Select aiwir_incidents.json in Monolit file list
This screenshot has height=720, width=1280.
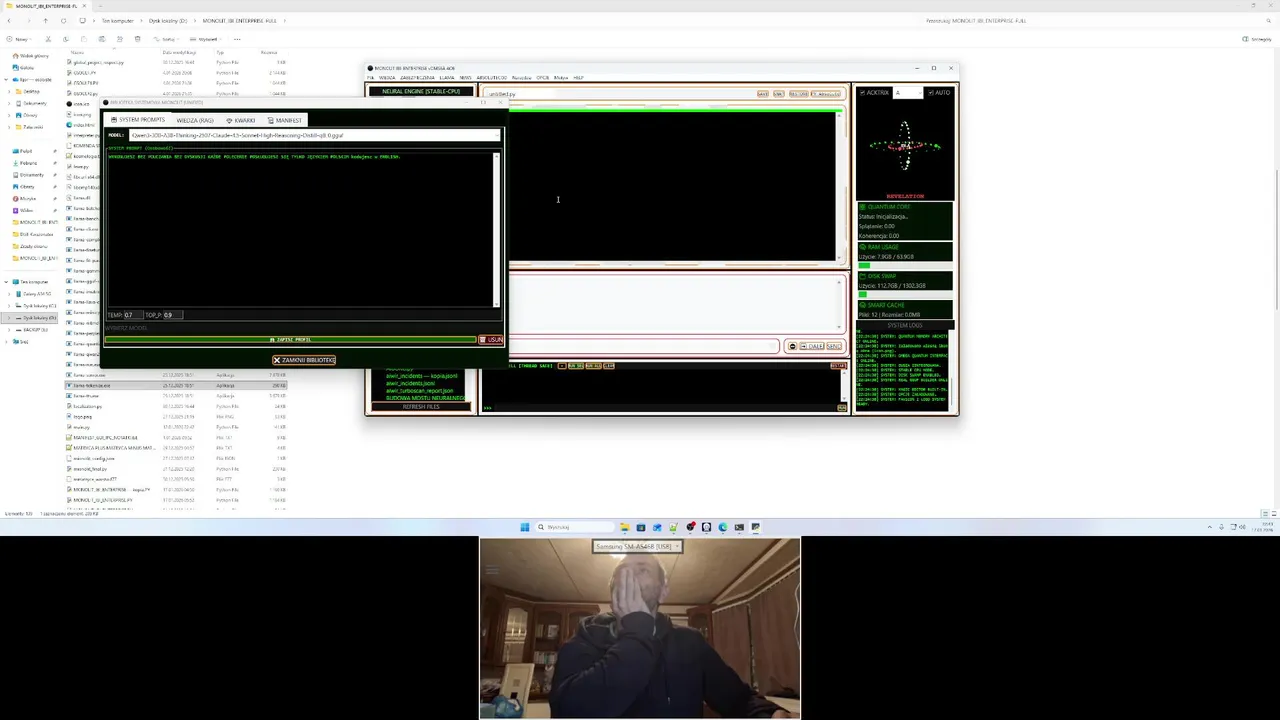[410, 383]
